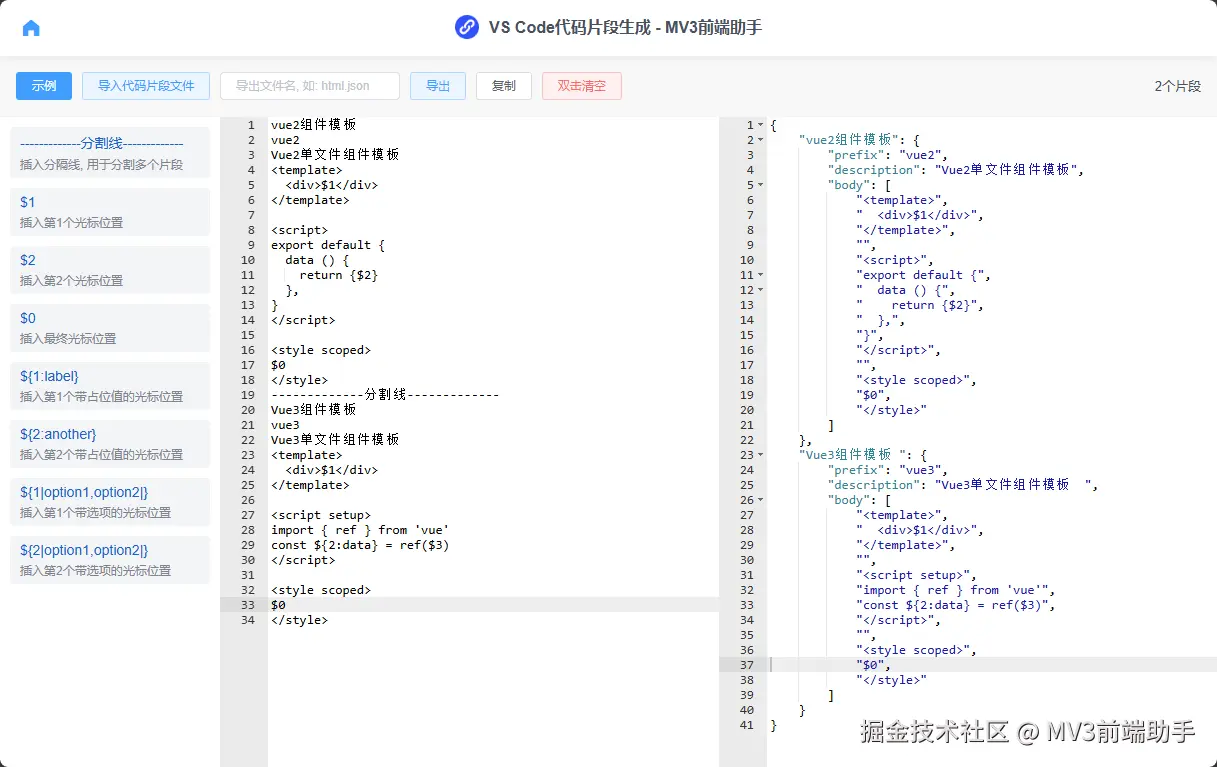Click source line 21 "vue3"
Viewport: 1217px width, 767px height.
[285, 425]
